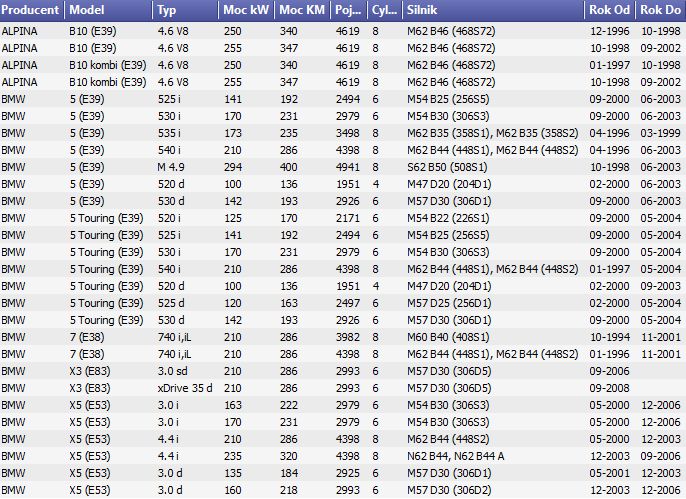Select the 535 i type cell
The image size is (686, 499).
(169, 133)
